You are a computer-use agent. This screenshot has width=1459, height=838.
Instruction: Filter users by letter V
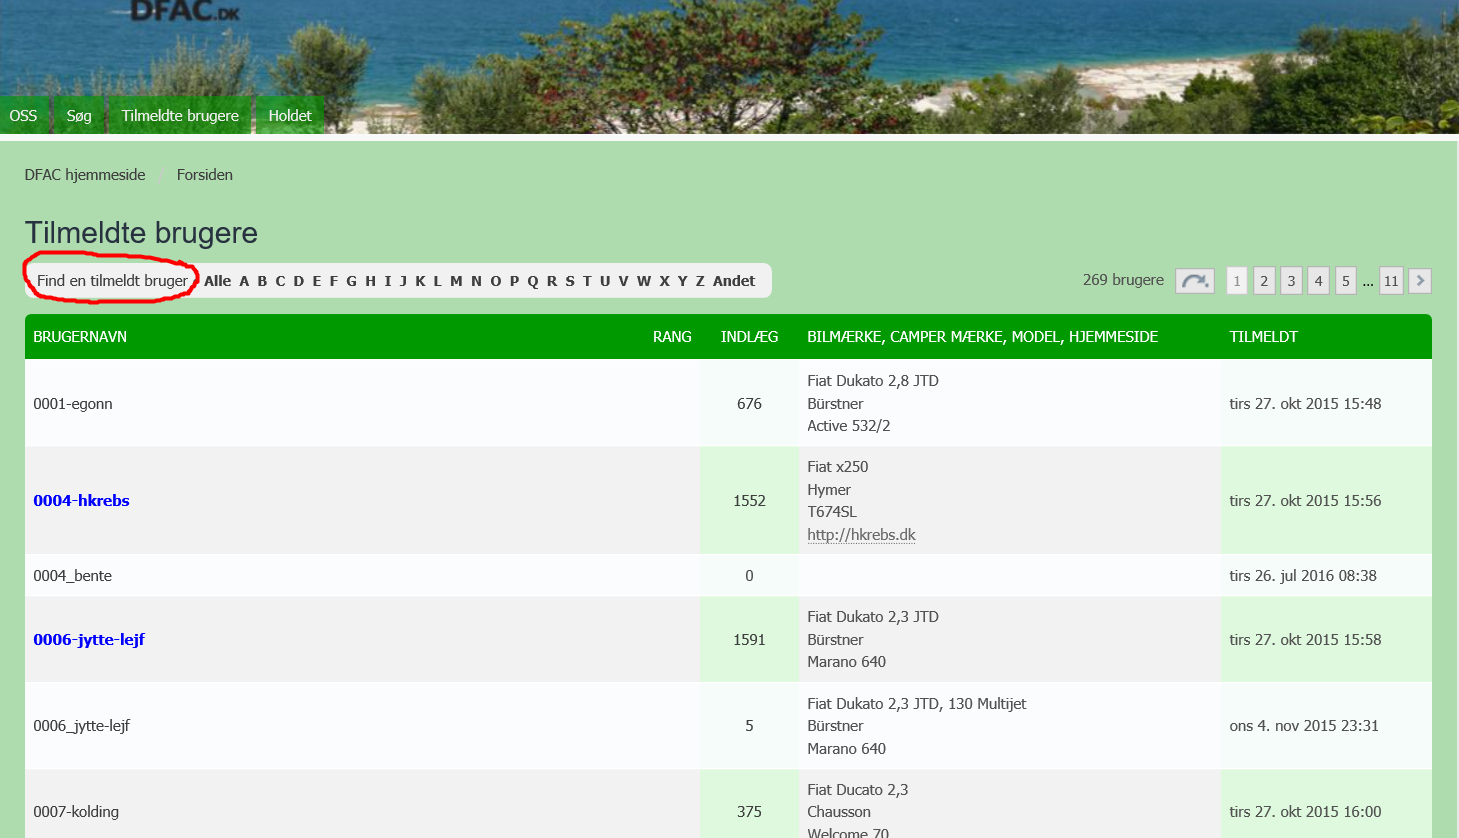tap(623, 281)
